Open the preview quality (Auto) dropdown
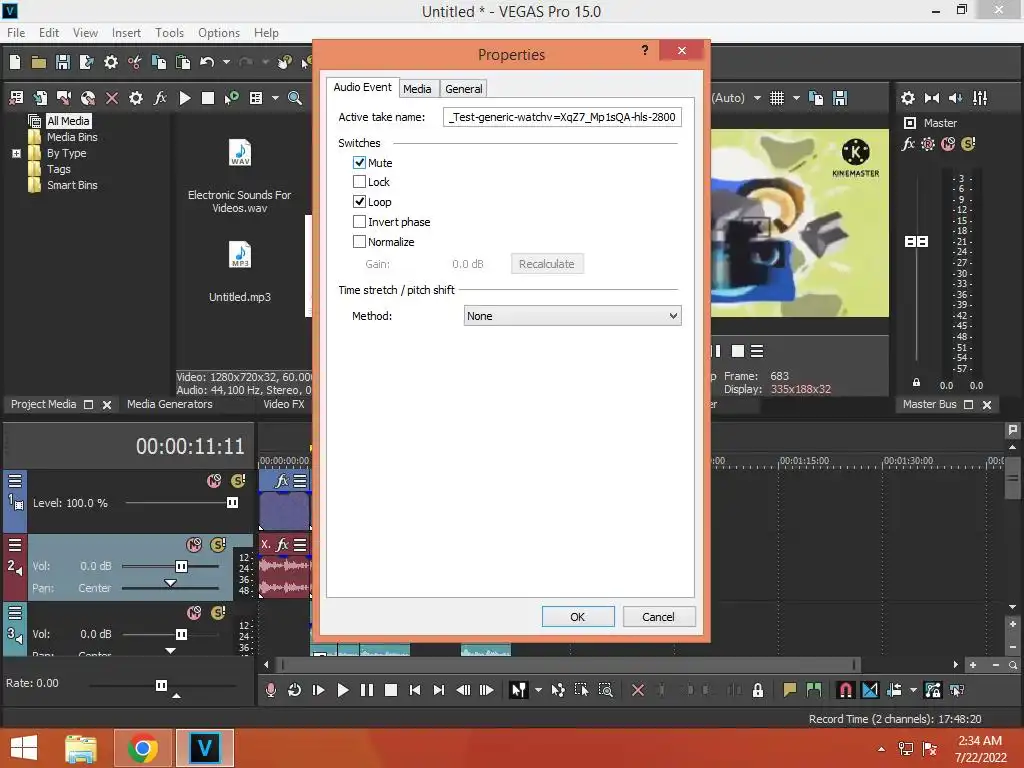Viewport: 1024px width, 768px height. (x=757, y=98)
